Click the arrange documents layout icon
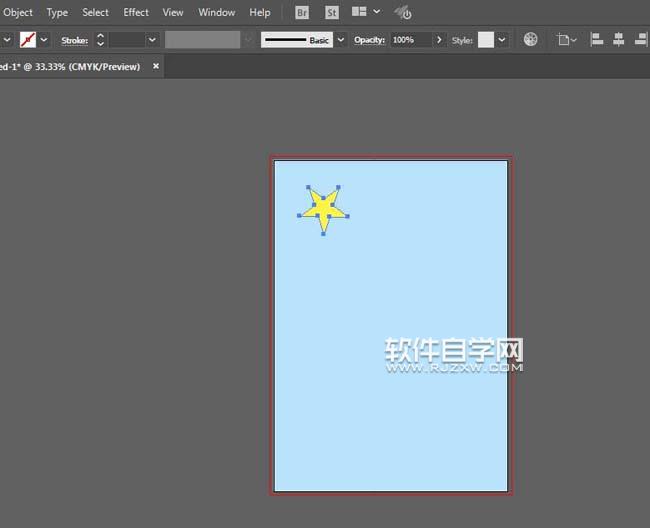Viewport: 650px width, 528px height. (x=359, y=13)
